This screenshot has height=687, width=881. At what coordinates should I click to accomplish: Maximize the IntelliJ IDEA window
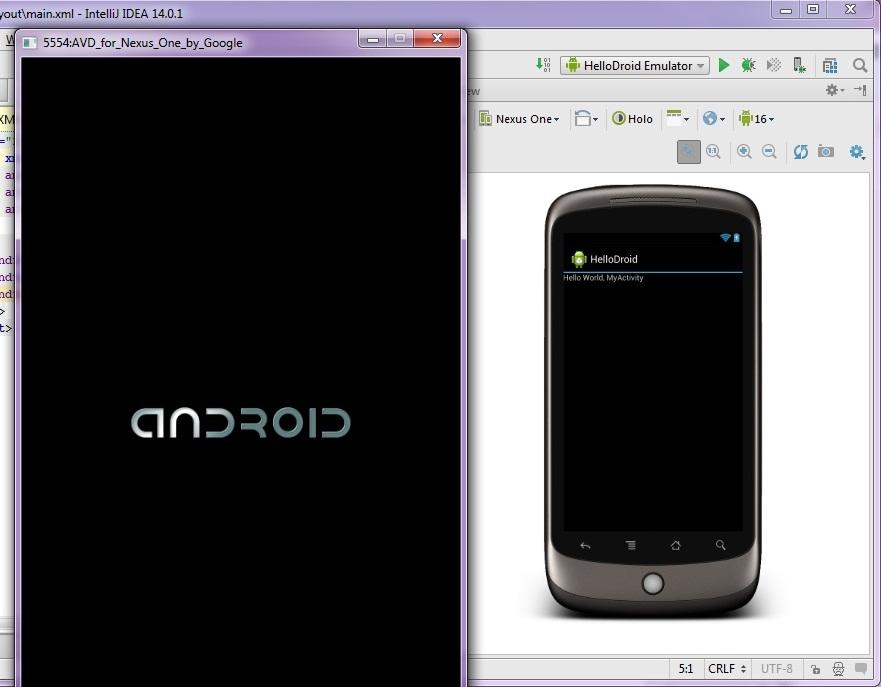point(812,9)
